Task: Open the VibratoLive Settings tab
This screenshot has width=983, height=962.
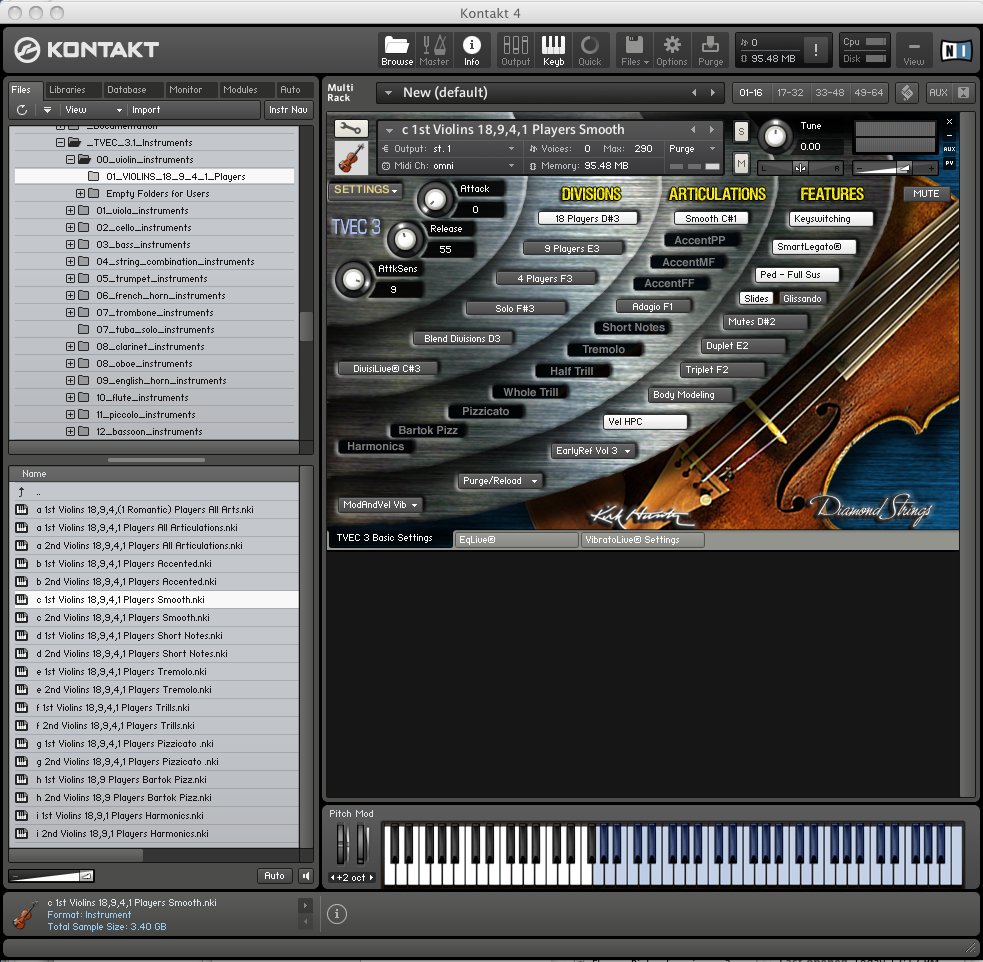Action: (643, 540)
